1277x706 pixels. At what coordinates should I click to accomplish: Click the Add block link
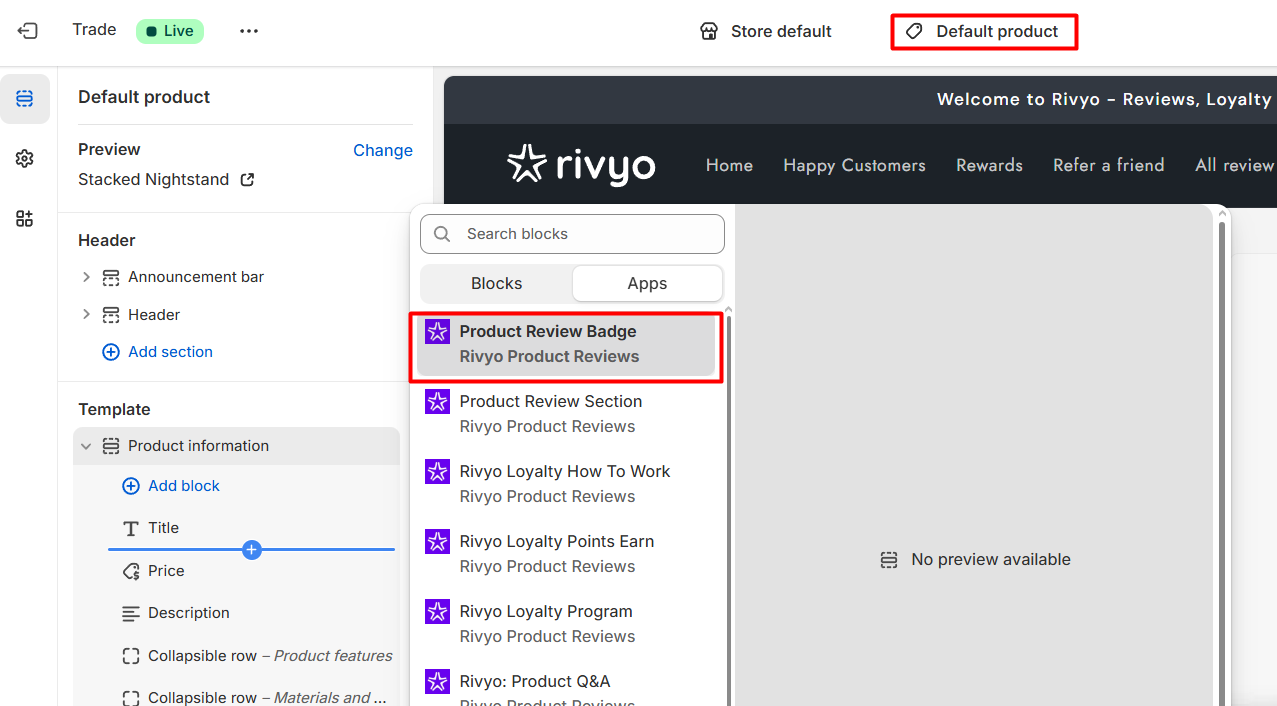[171, 486]
